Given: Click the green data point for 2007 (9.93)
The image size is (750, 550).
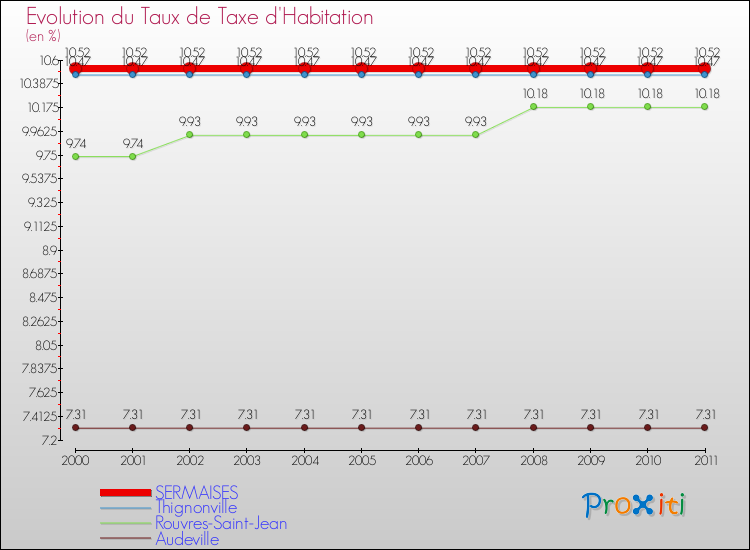Looking at the screenshot, I should (x=475, y=135).
